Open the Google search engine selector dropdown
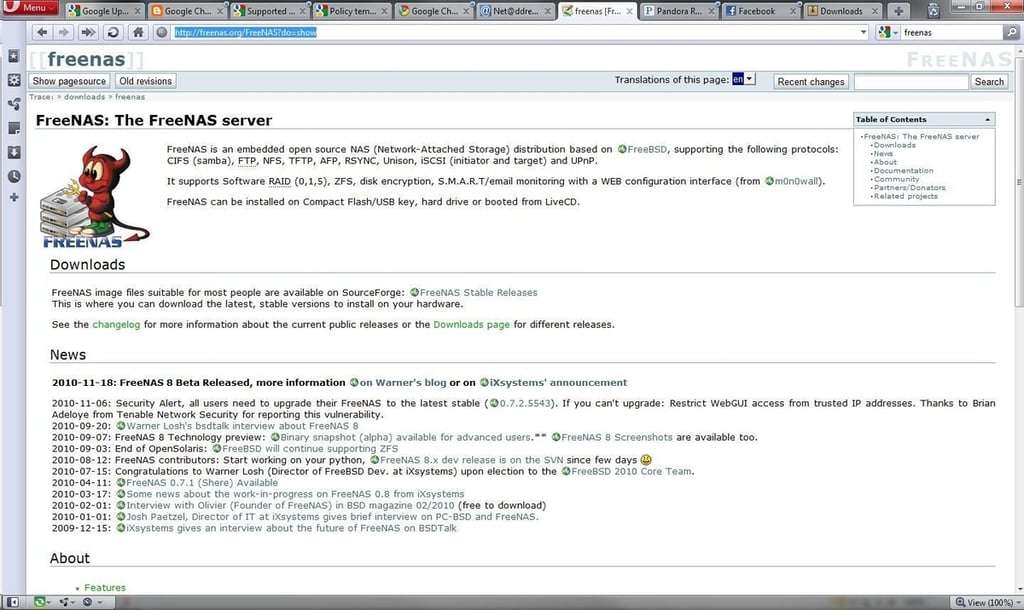 [888, 32]
